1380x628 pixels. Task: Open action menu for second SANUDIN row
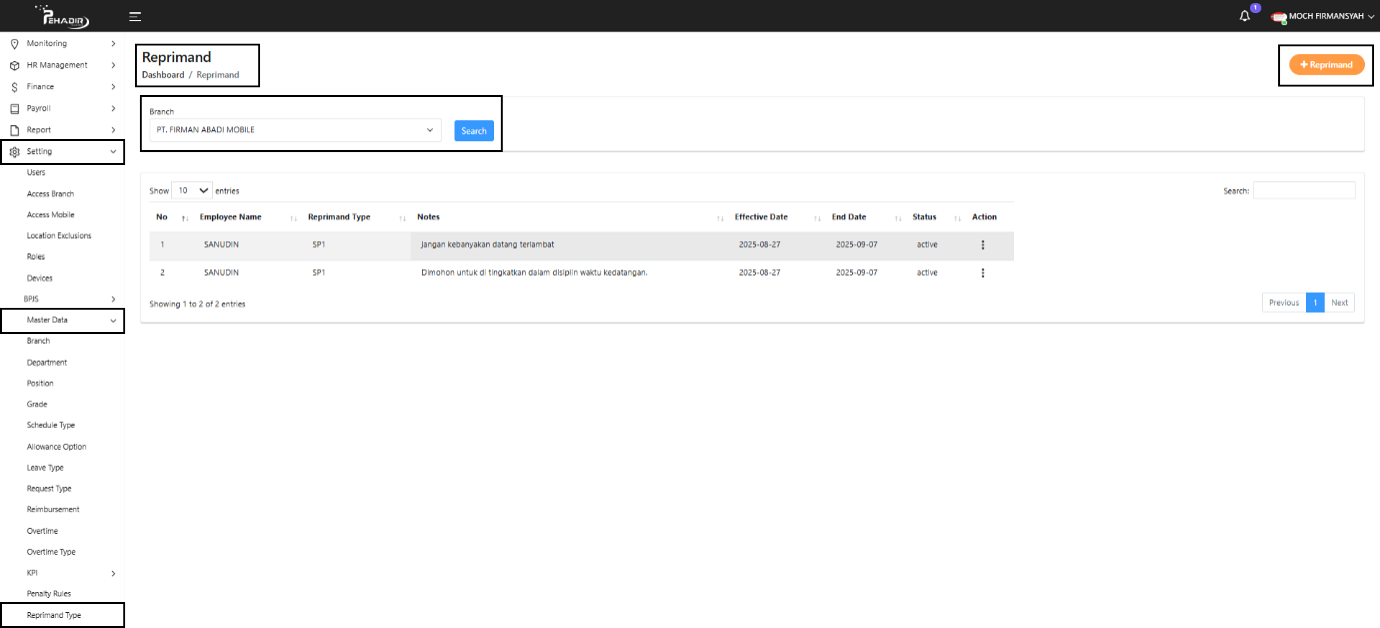tap(983, 273)
